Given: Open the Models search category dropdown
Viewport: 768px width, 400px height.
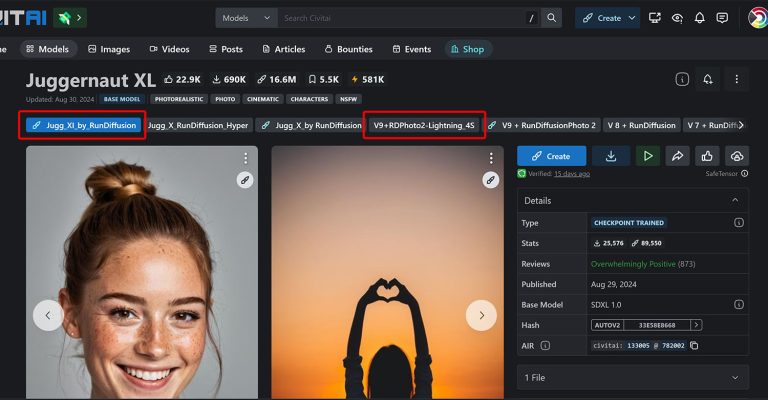Looking at the screenshot, I should (x=247, y=18).
